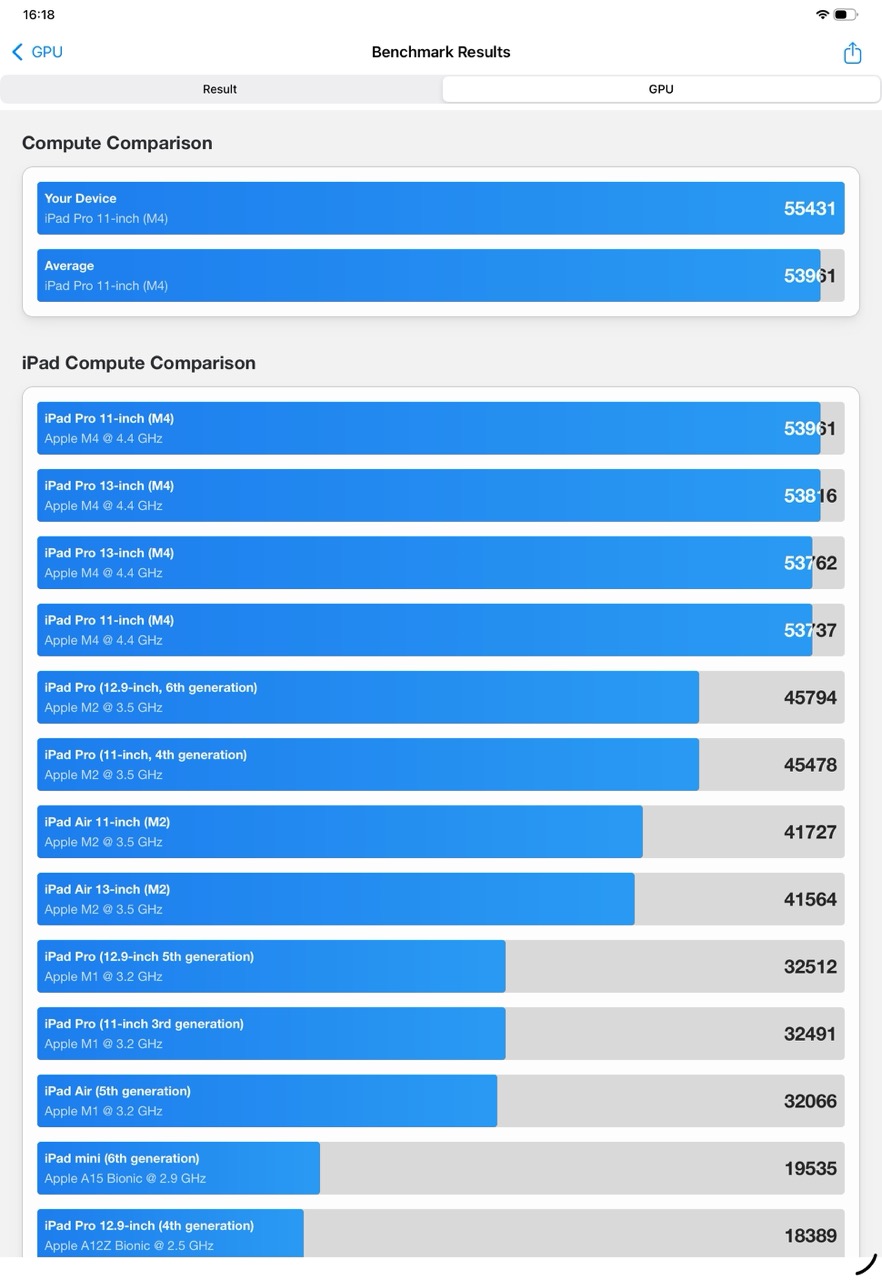Tap the Wi-Fi status icon
The width and height of the screenshot is (882, 1280).
pos(822,15)
